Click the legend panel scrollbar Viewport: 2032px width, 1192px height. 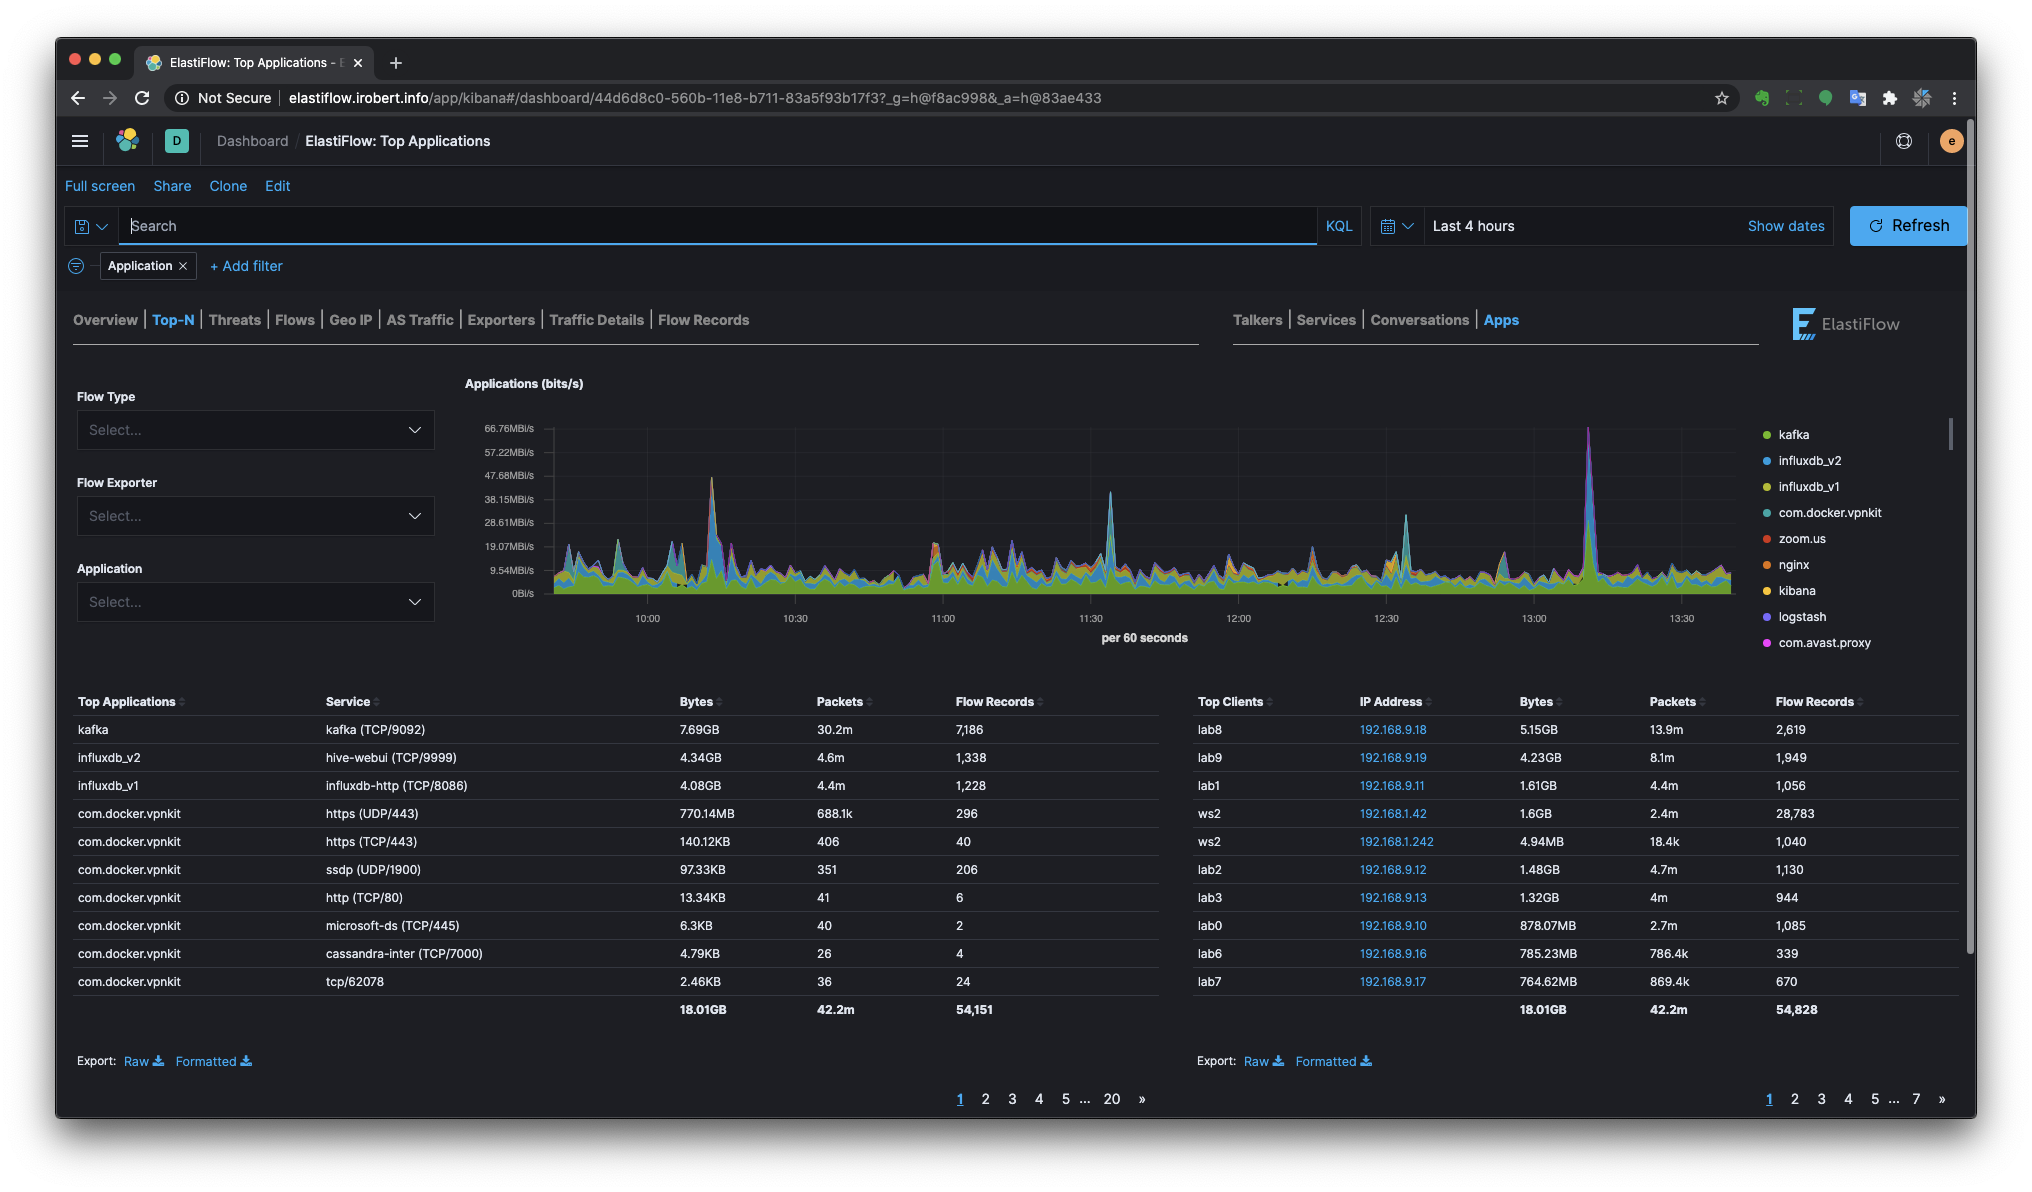click(1950, 434)
